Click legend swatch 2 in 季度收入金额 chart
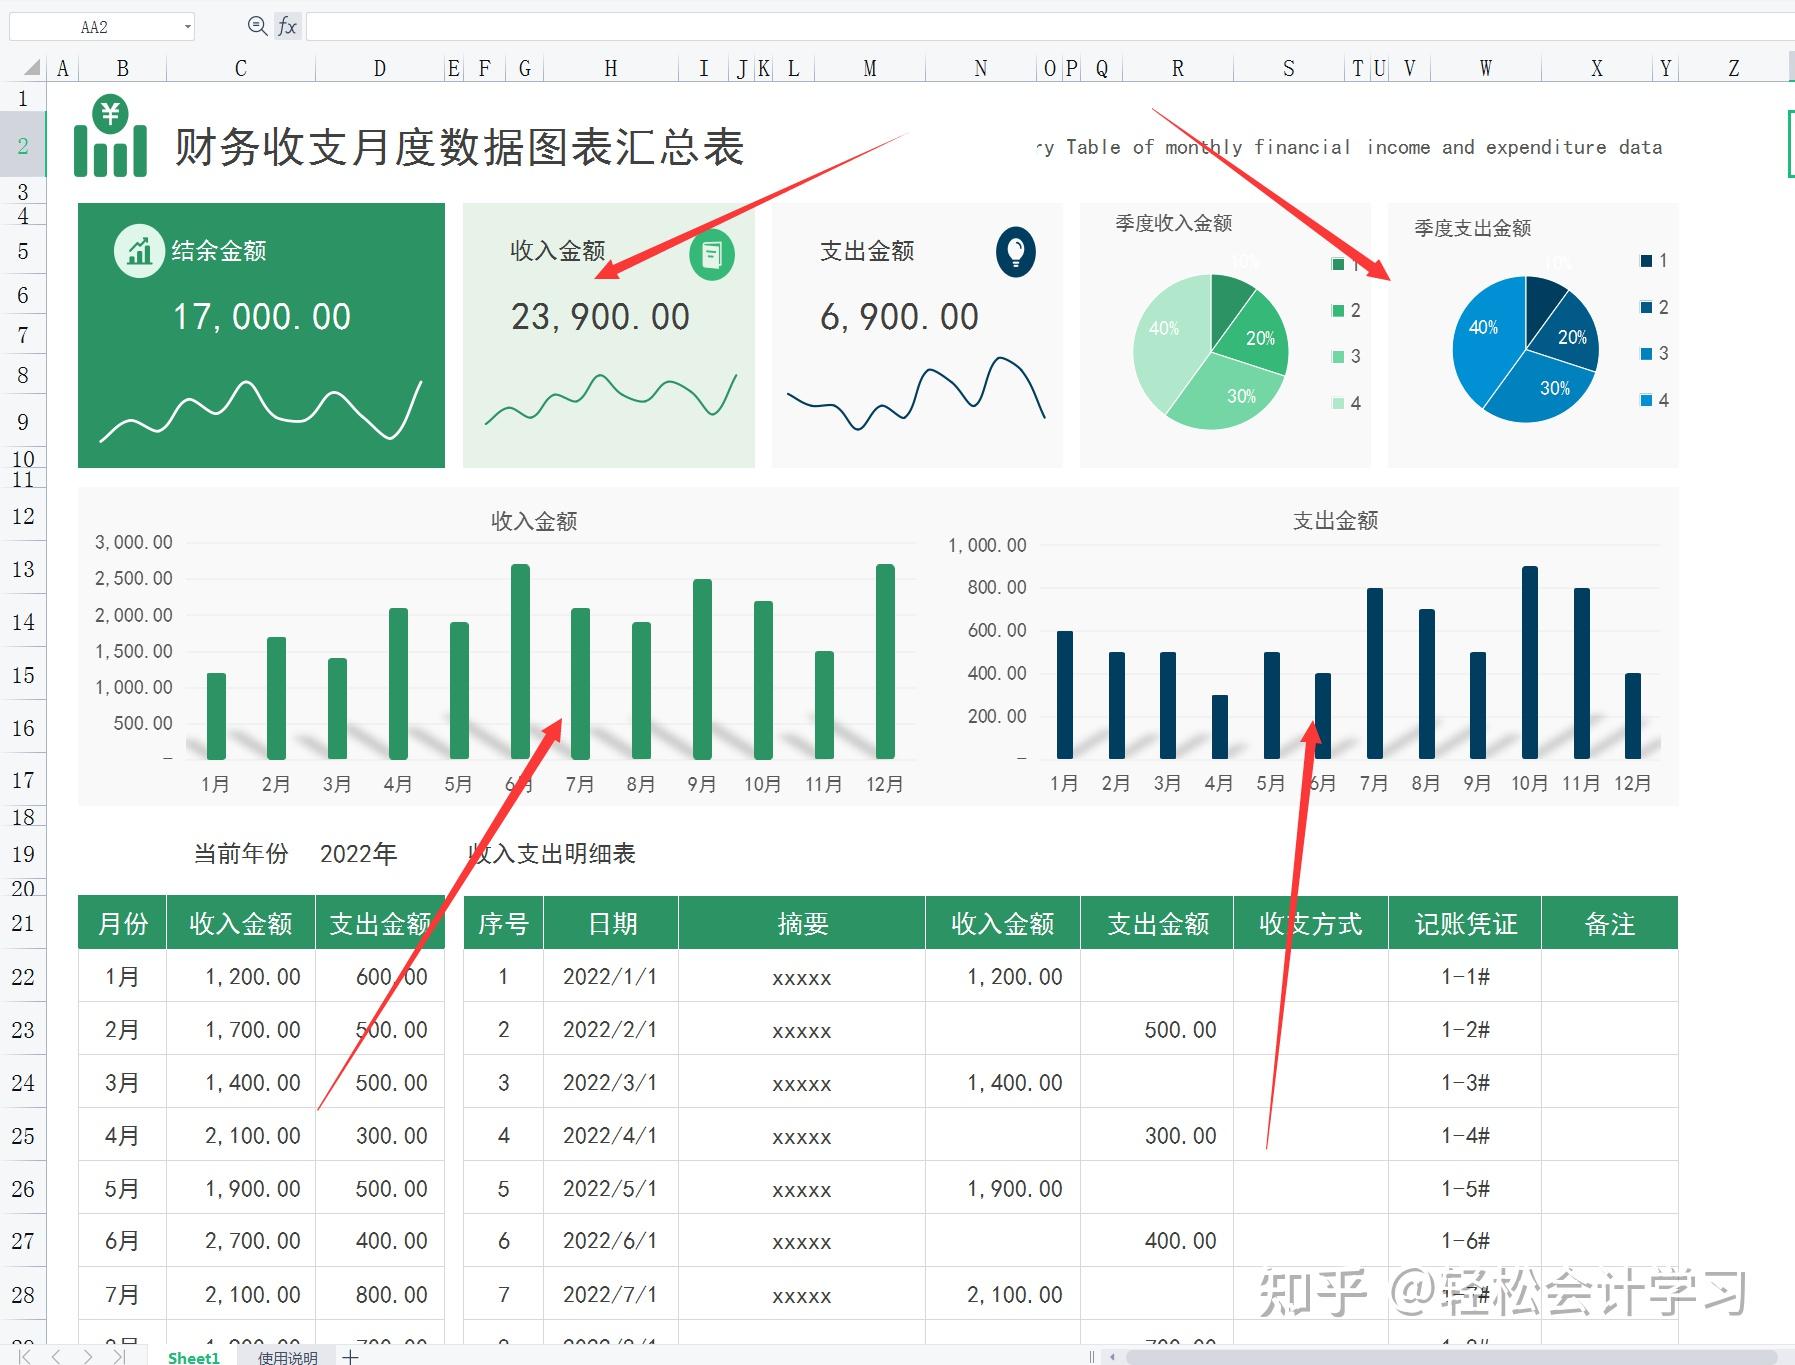 (1338, 310)
